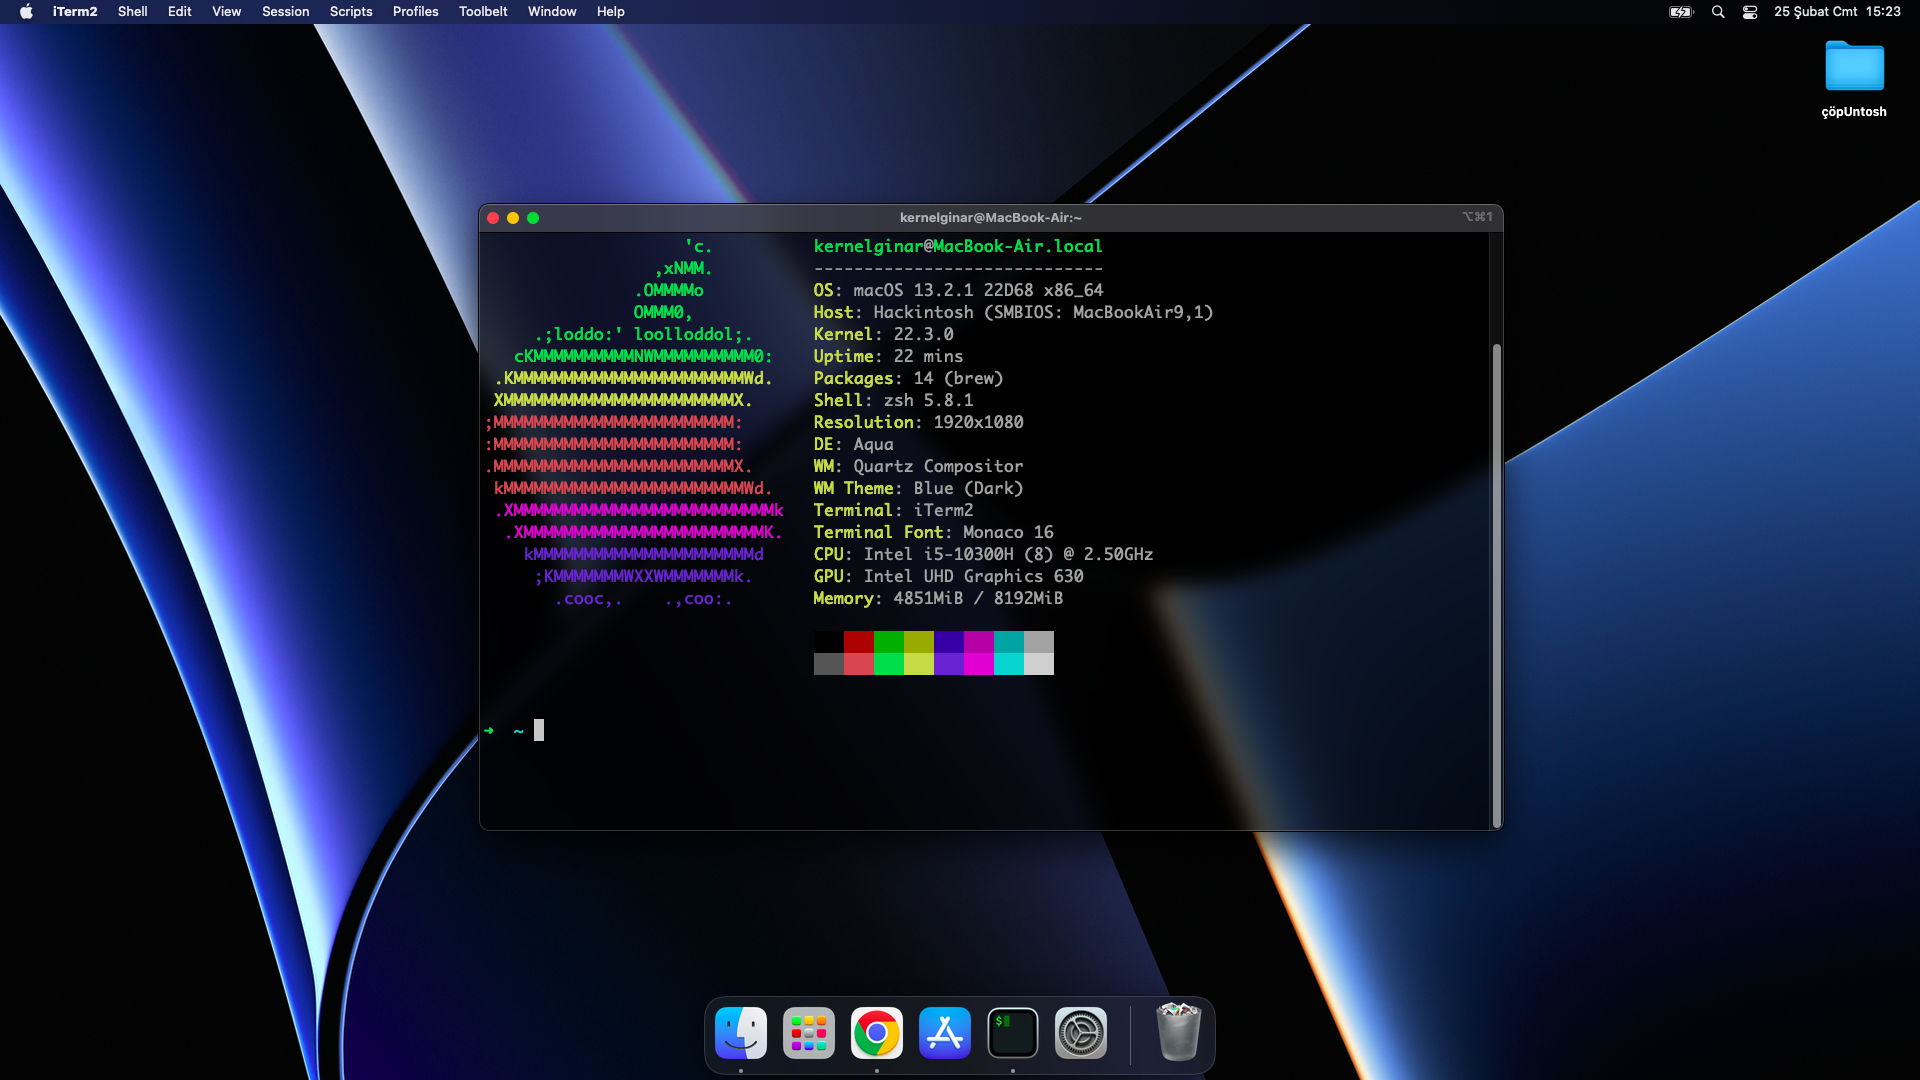Open the iTerm2 application menu

75,12
